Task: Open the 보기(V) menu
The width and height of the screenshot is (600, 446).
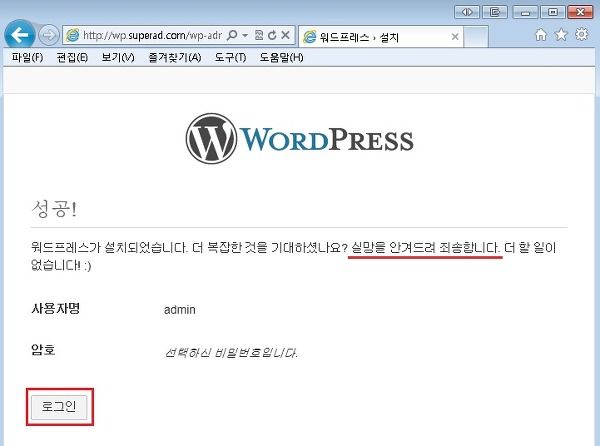Action: 117,58
